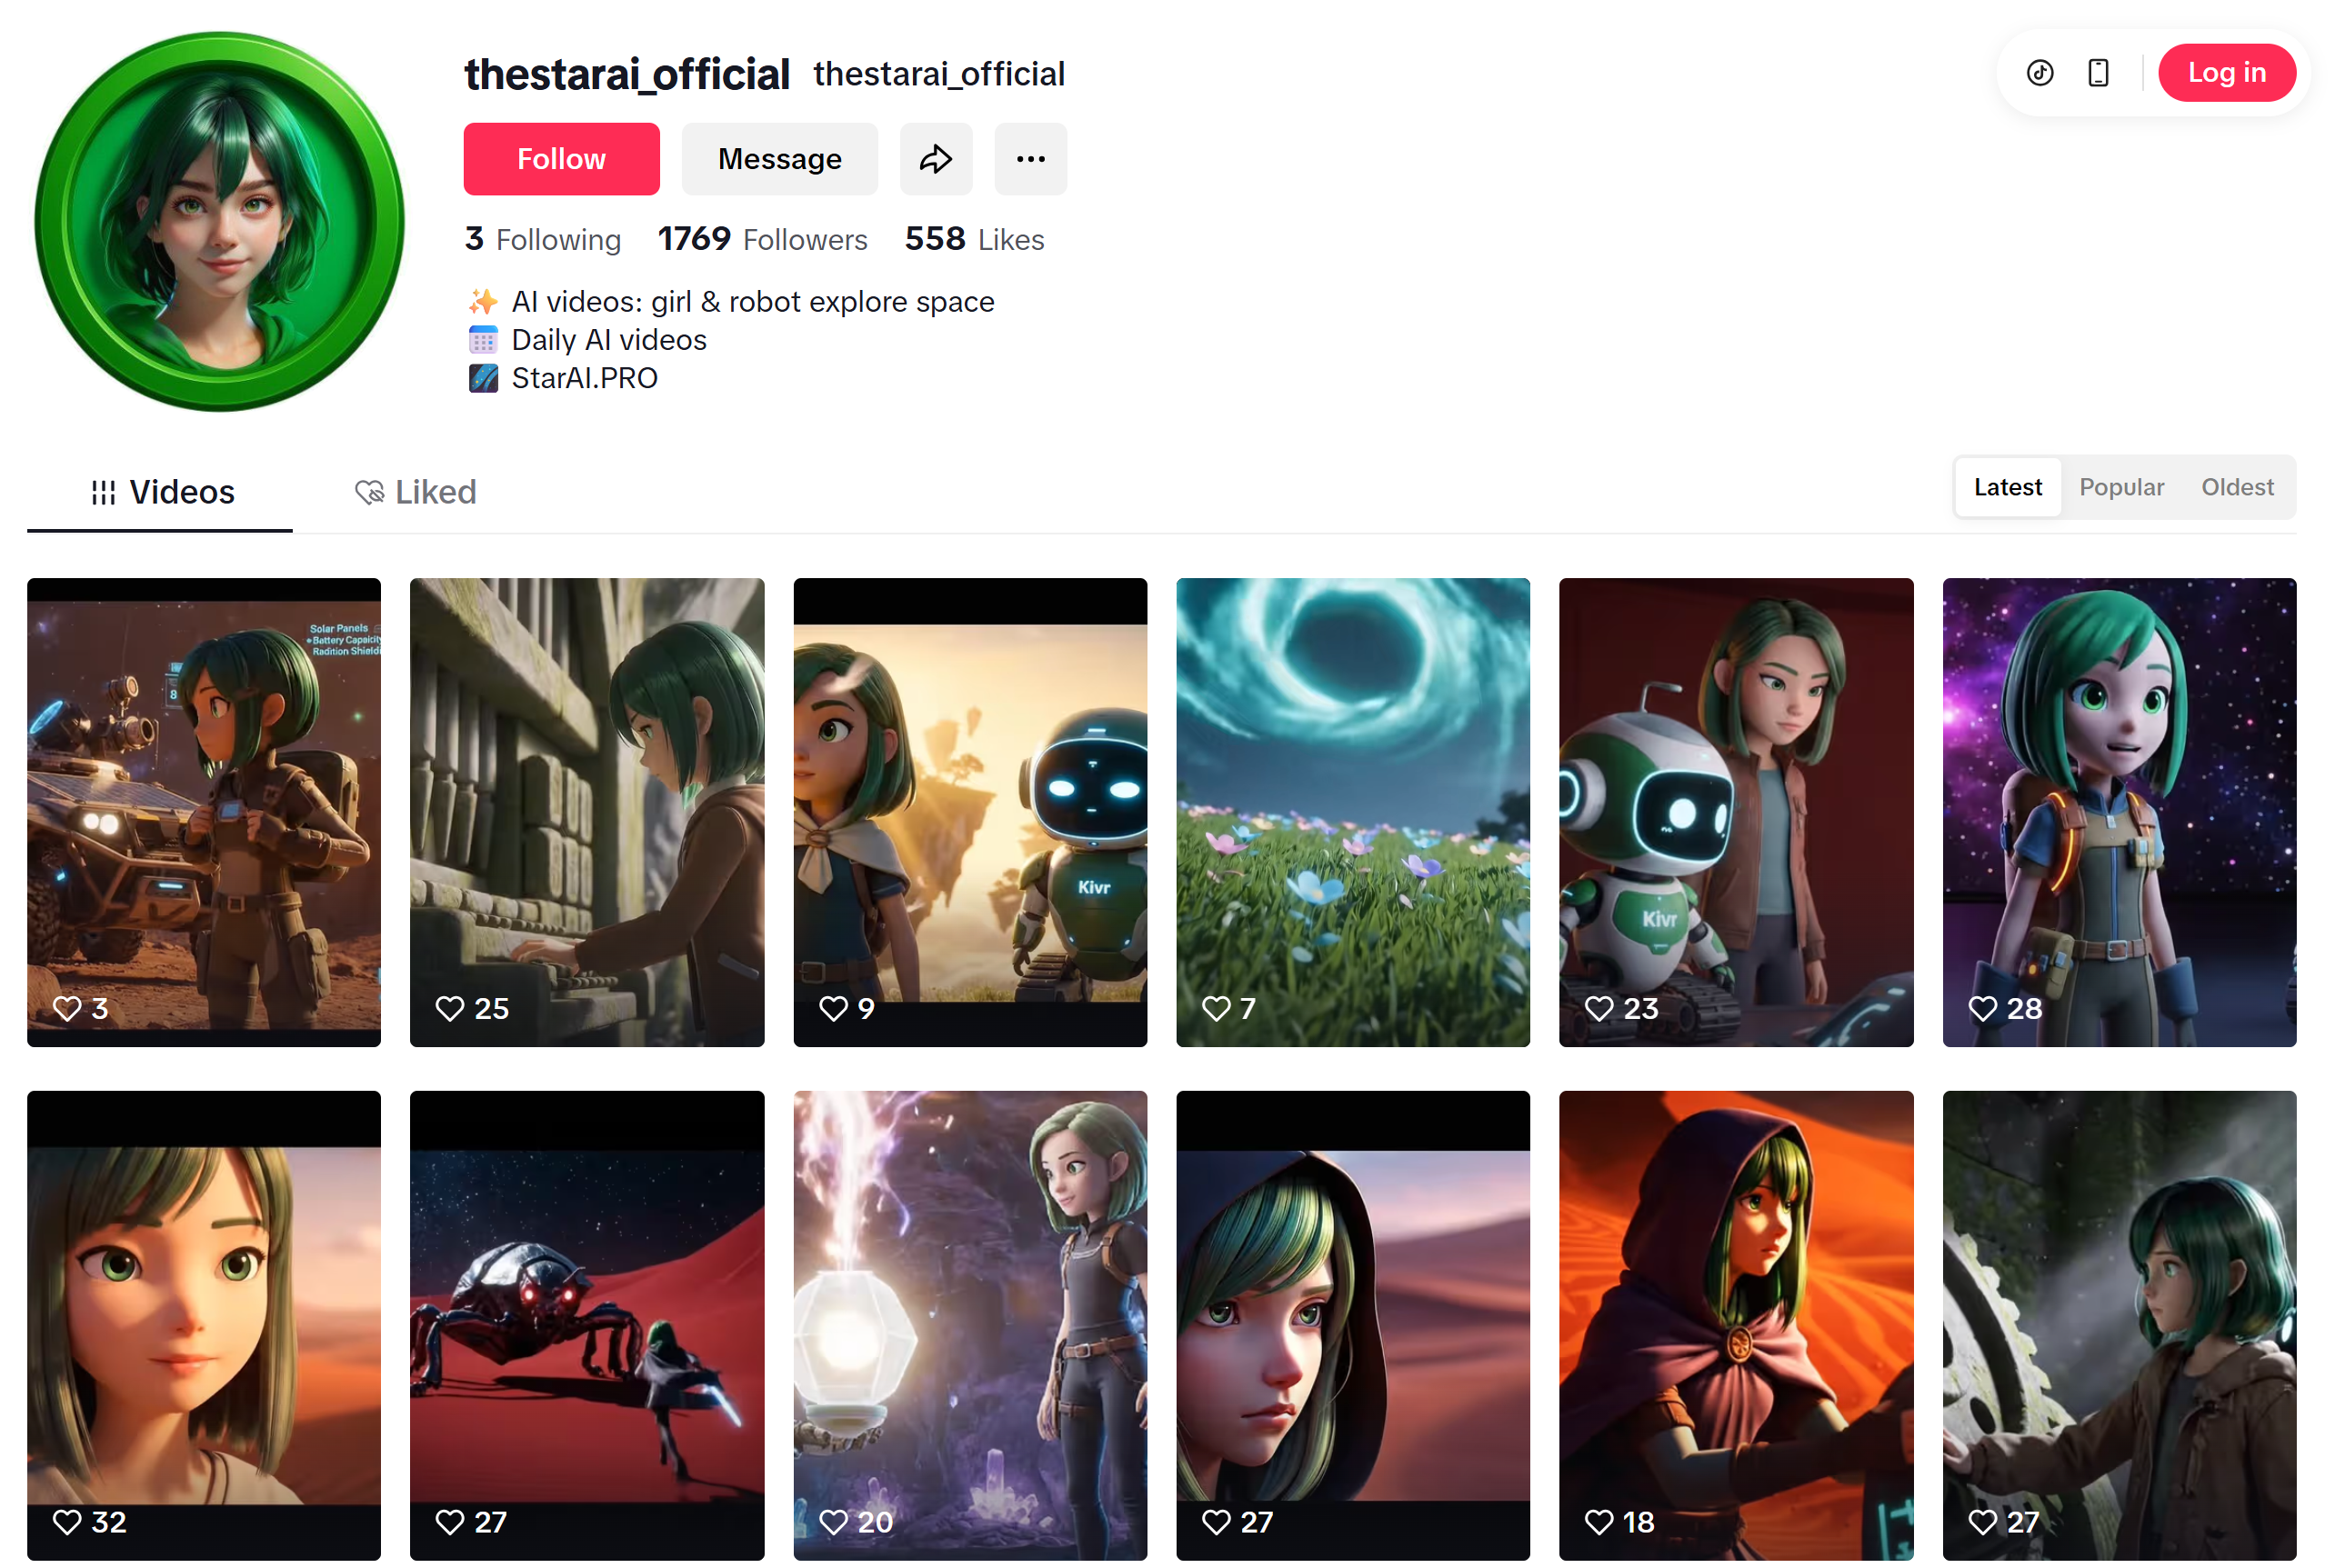This screenshot has height=1568, width=2345.
Task: Click the heart icon showing 28 likes
Action: [x=1982, y=1008]
